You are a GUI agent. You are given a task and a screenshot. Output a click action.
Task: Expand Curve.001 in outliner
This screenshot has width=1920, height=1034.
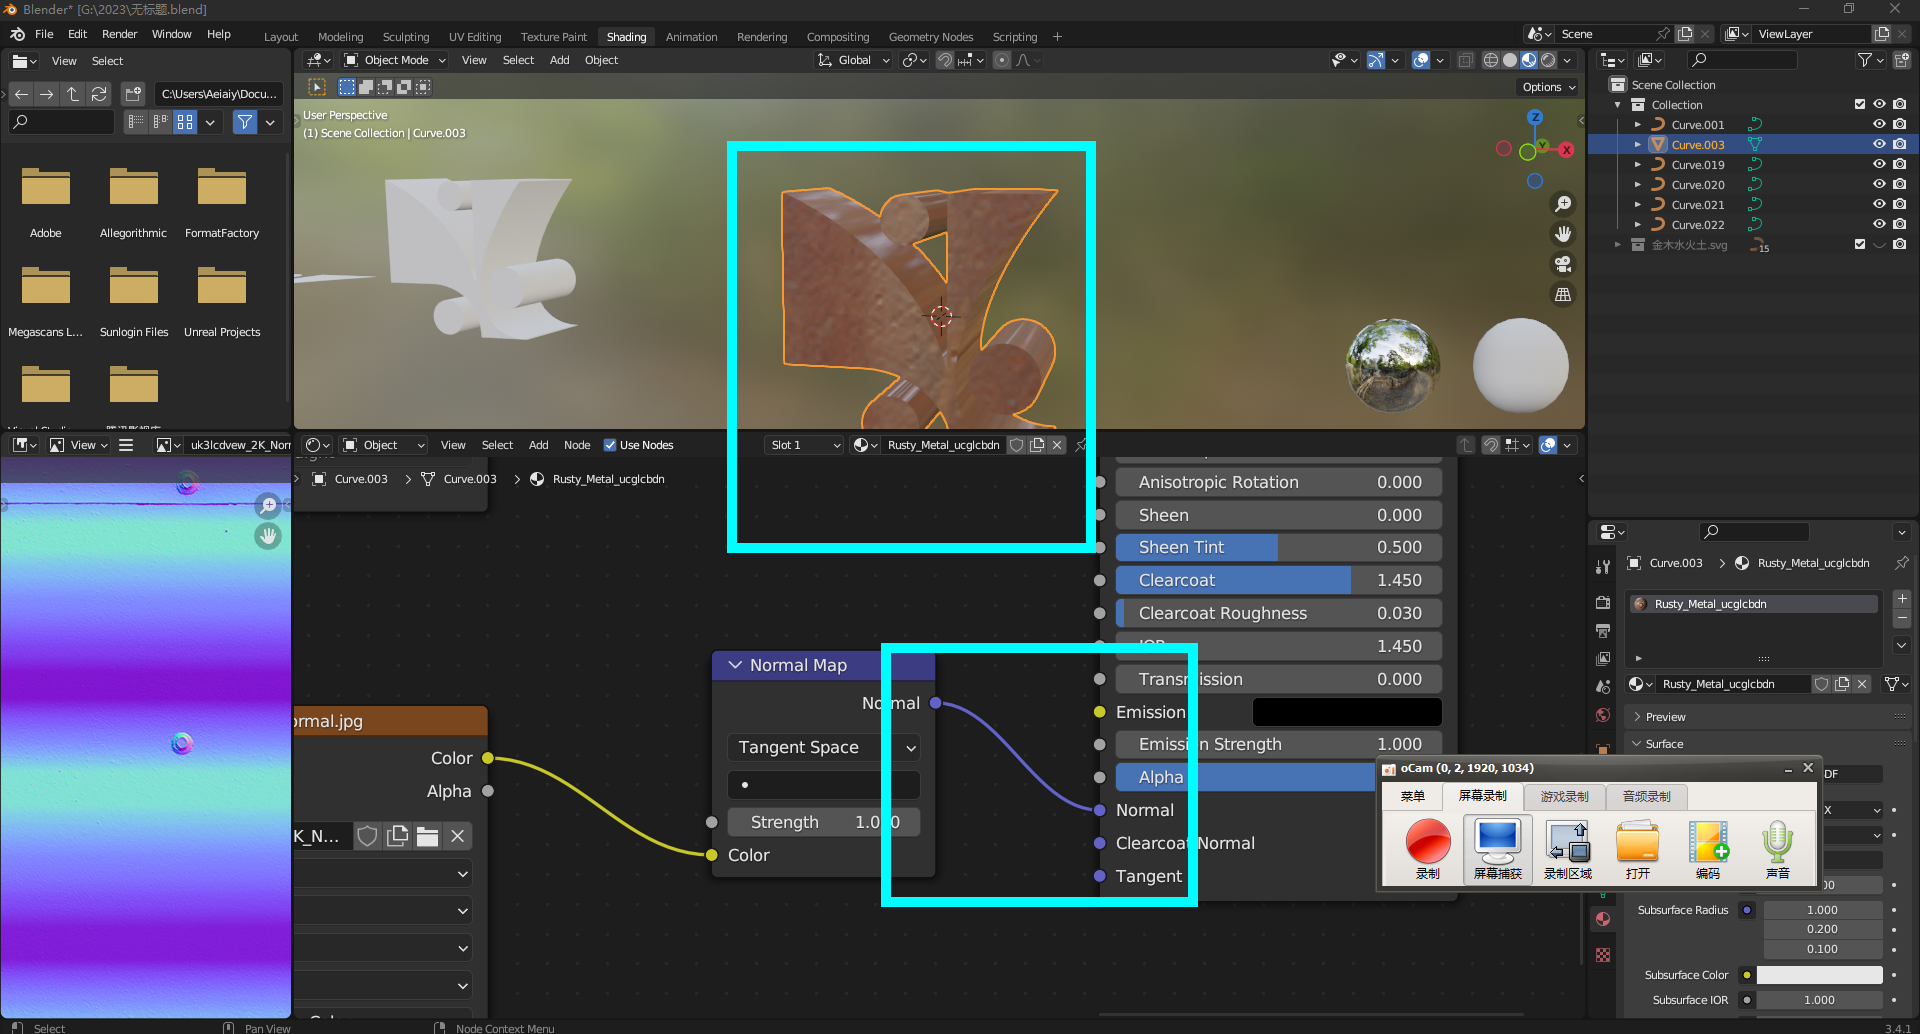pyautogui.click(x=1637, y=125)
